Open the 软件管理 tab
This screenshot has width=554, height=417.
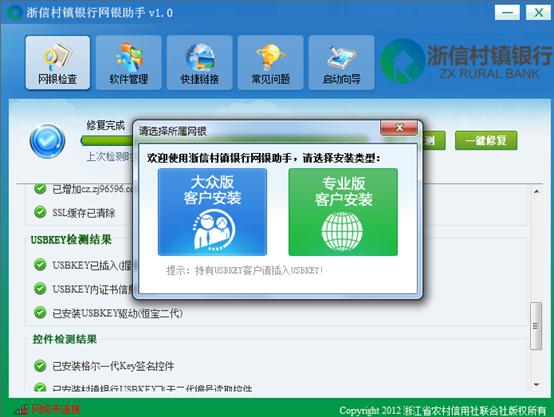click(x=129, y=63)
